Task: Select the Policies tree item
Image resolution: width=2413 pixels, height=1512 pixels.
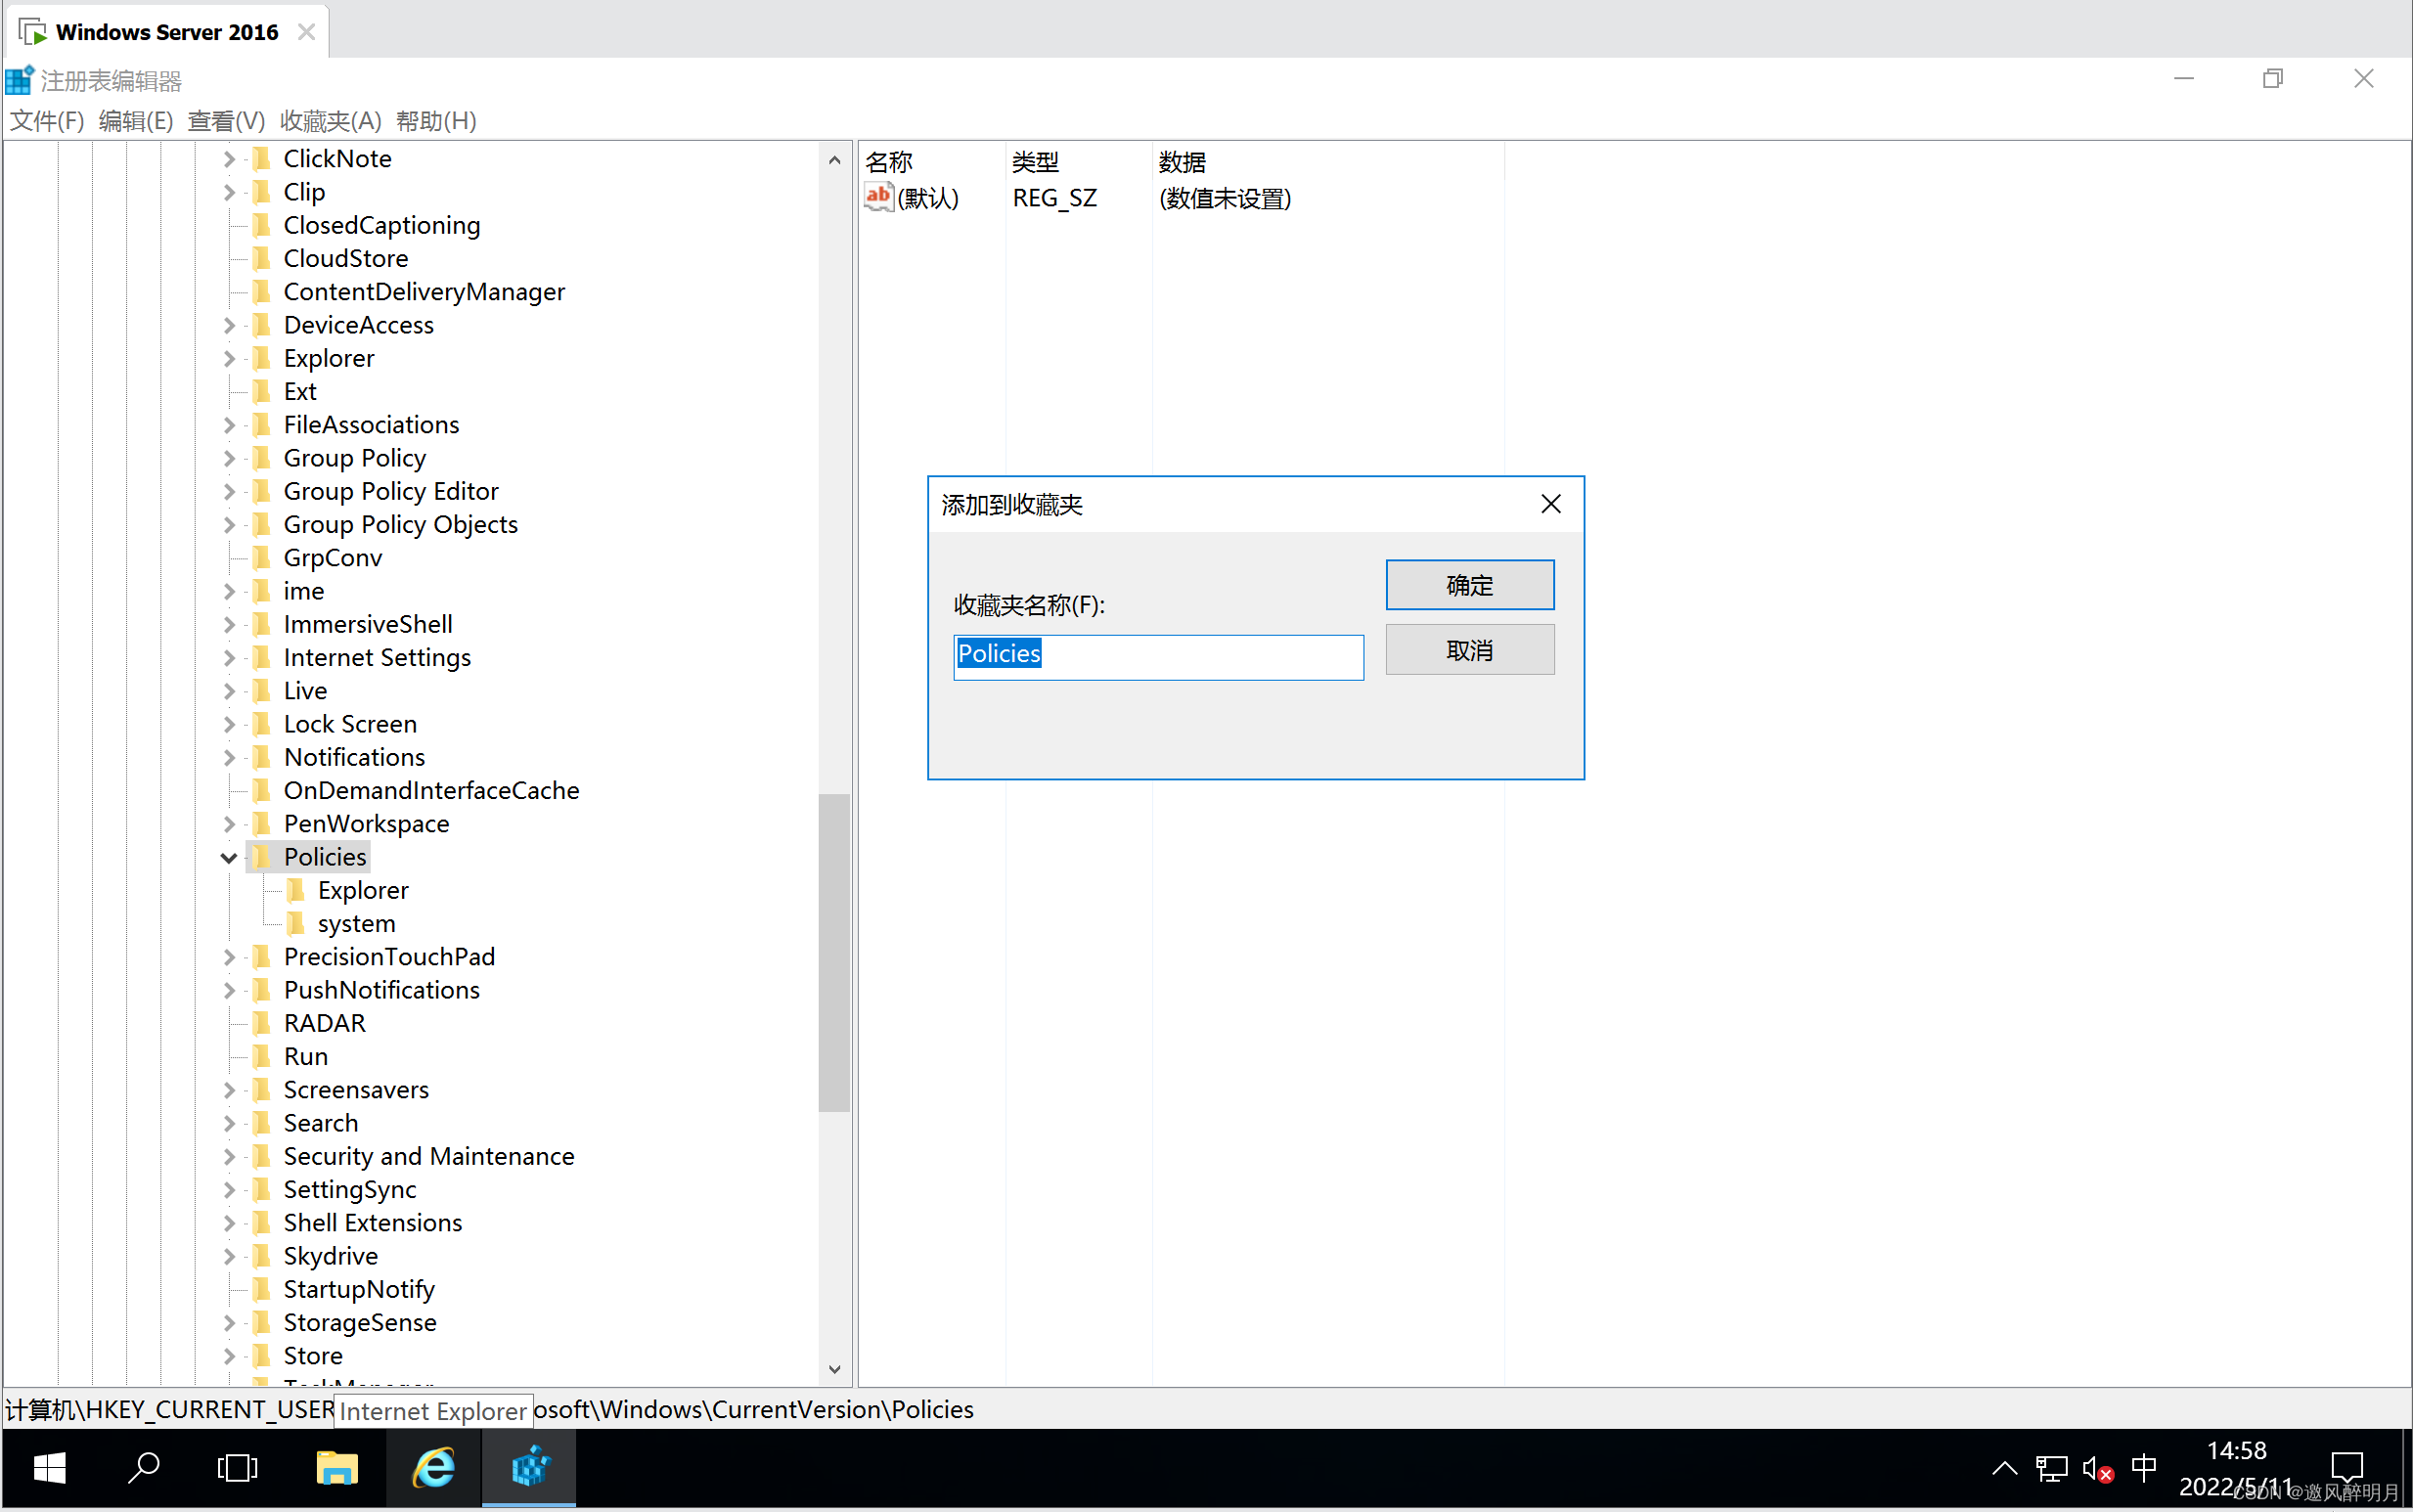Action: coord(326,857)
